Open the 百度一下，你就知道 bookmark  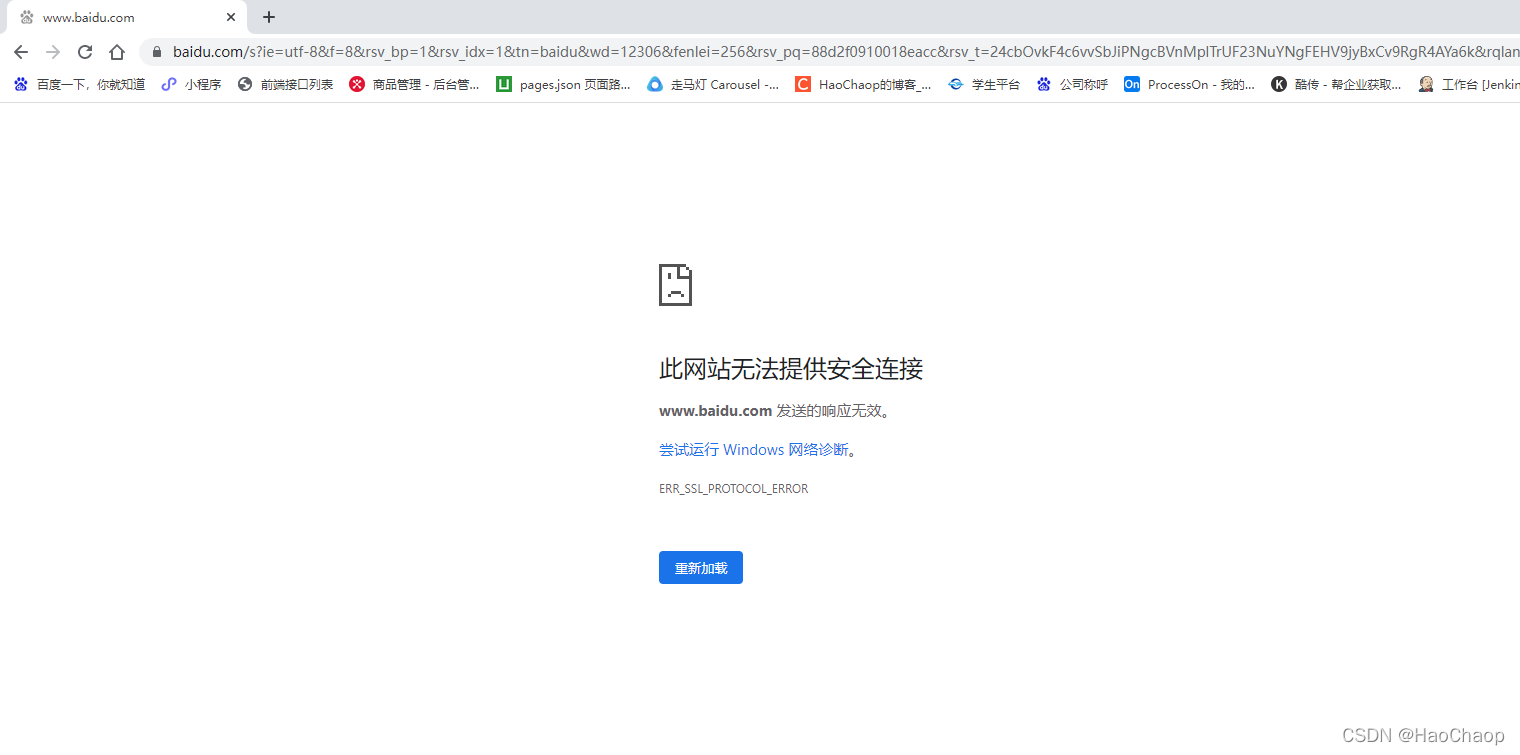coord(80,85)
